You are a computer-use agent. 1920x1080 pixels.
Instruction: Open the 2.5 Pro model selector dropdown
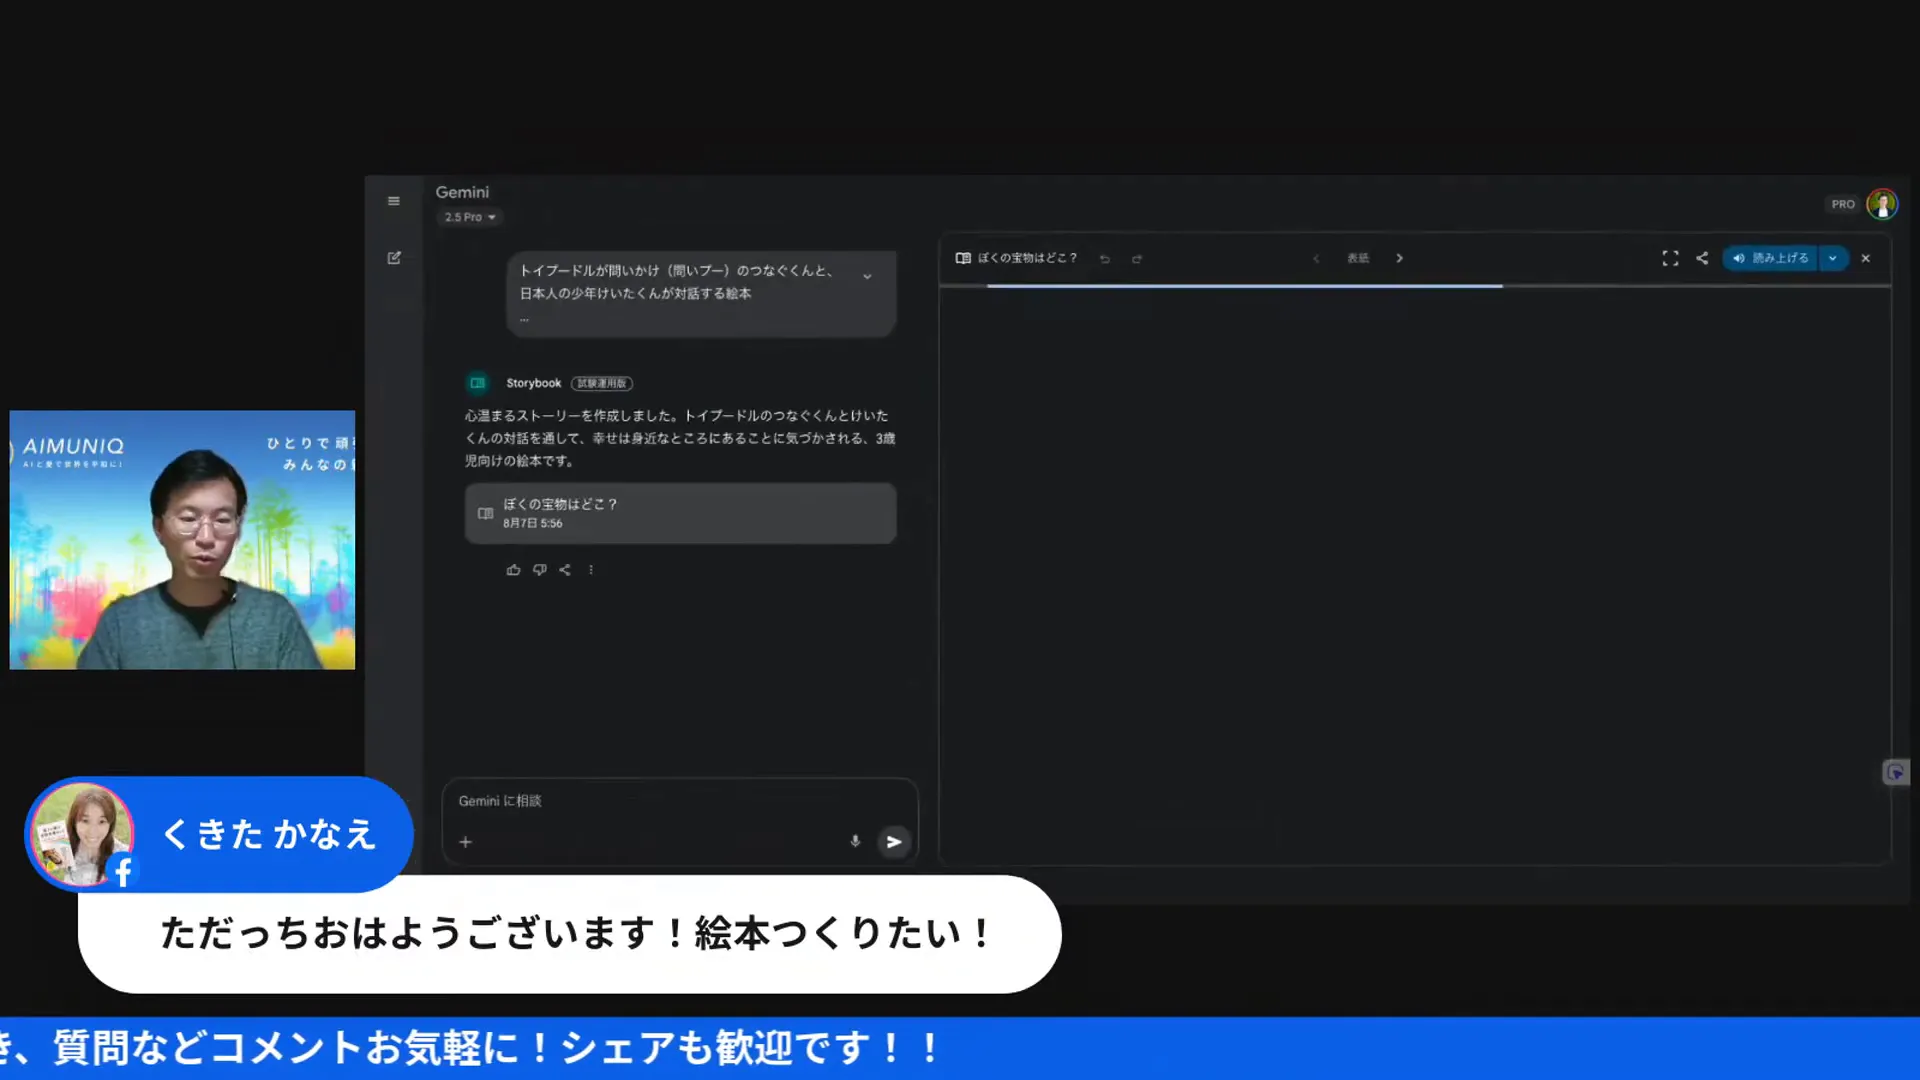click(470, 217)
